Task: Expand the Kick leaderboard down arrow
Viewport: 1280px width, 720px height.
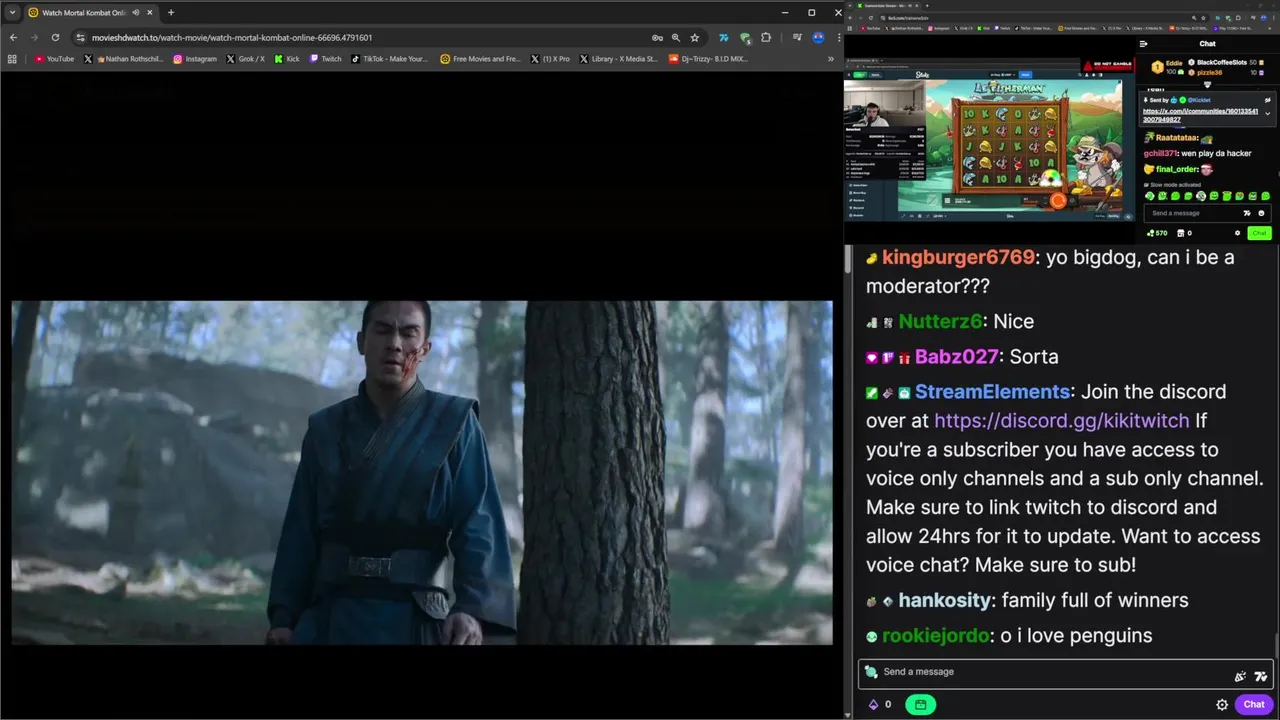Action: [x=1207, y=85]
